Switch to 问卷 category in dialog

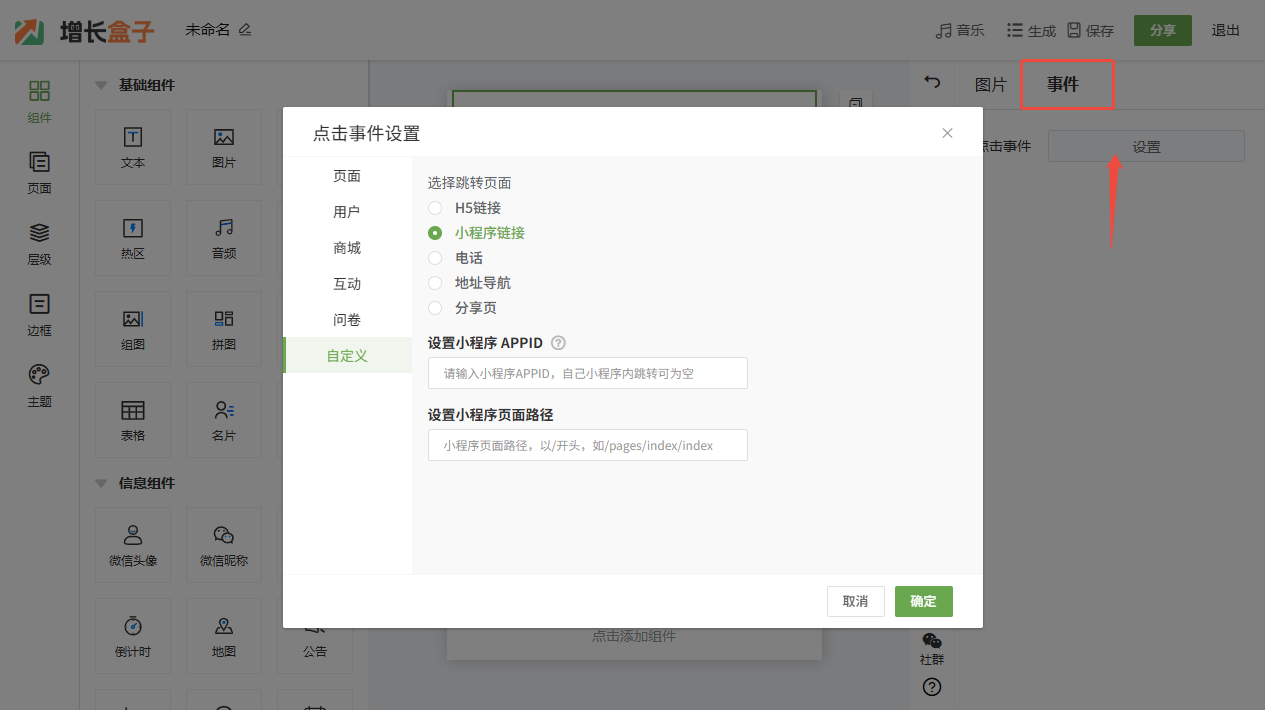pos(347,320)
